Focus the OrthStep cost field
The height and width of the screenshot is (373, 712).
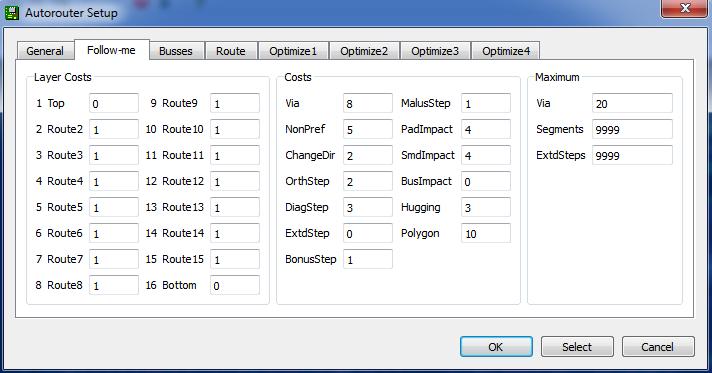coord(368,181)
